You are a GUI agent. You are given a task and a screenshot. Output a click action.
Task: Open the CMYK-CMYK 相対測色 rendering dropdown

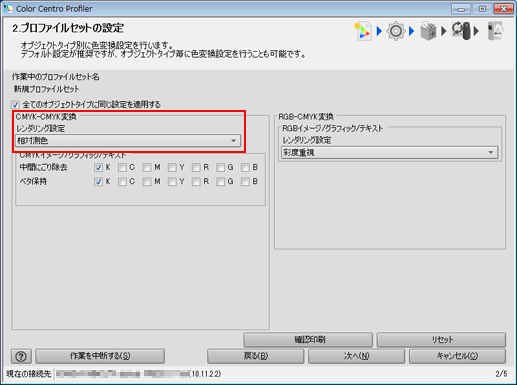click(x=128, y=141)
